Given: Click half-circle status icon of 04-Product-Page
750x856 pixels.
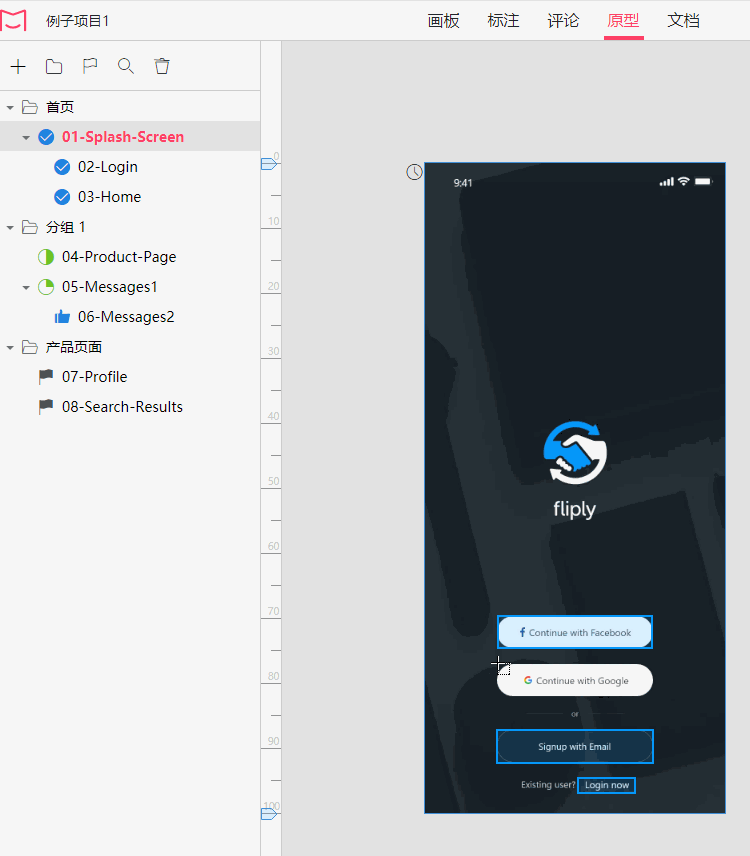Looking at the screenshot, I should [46, 257].
